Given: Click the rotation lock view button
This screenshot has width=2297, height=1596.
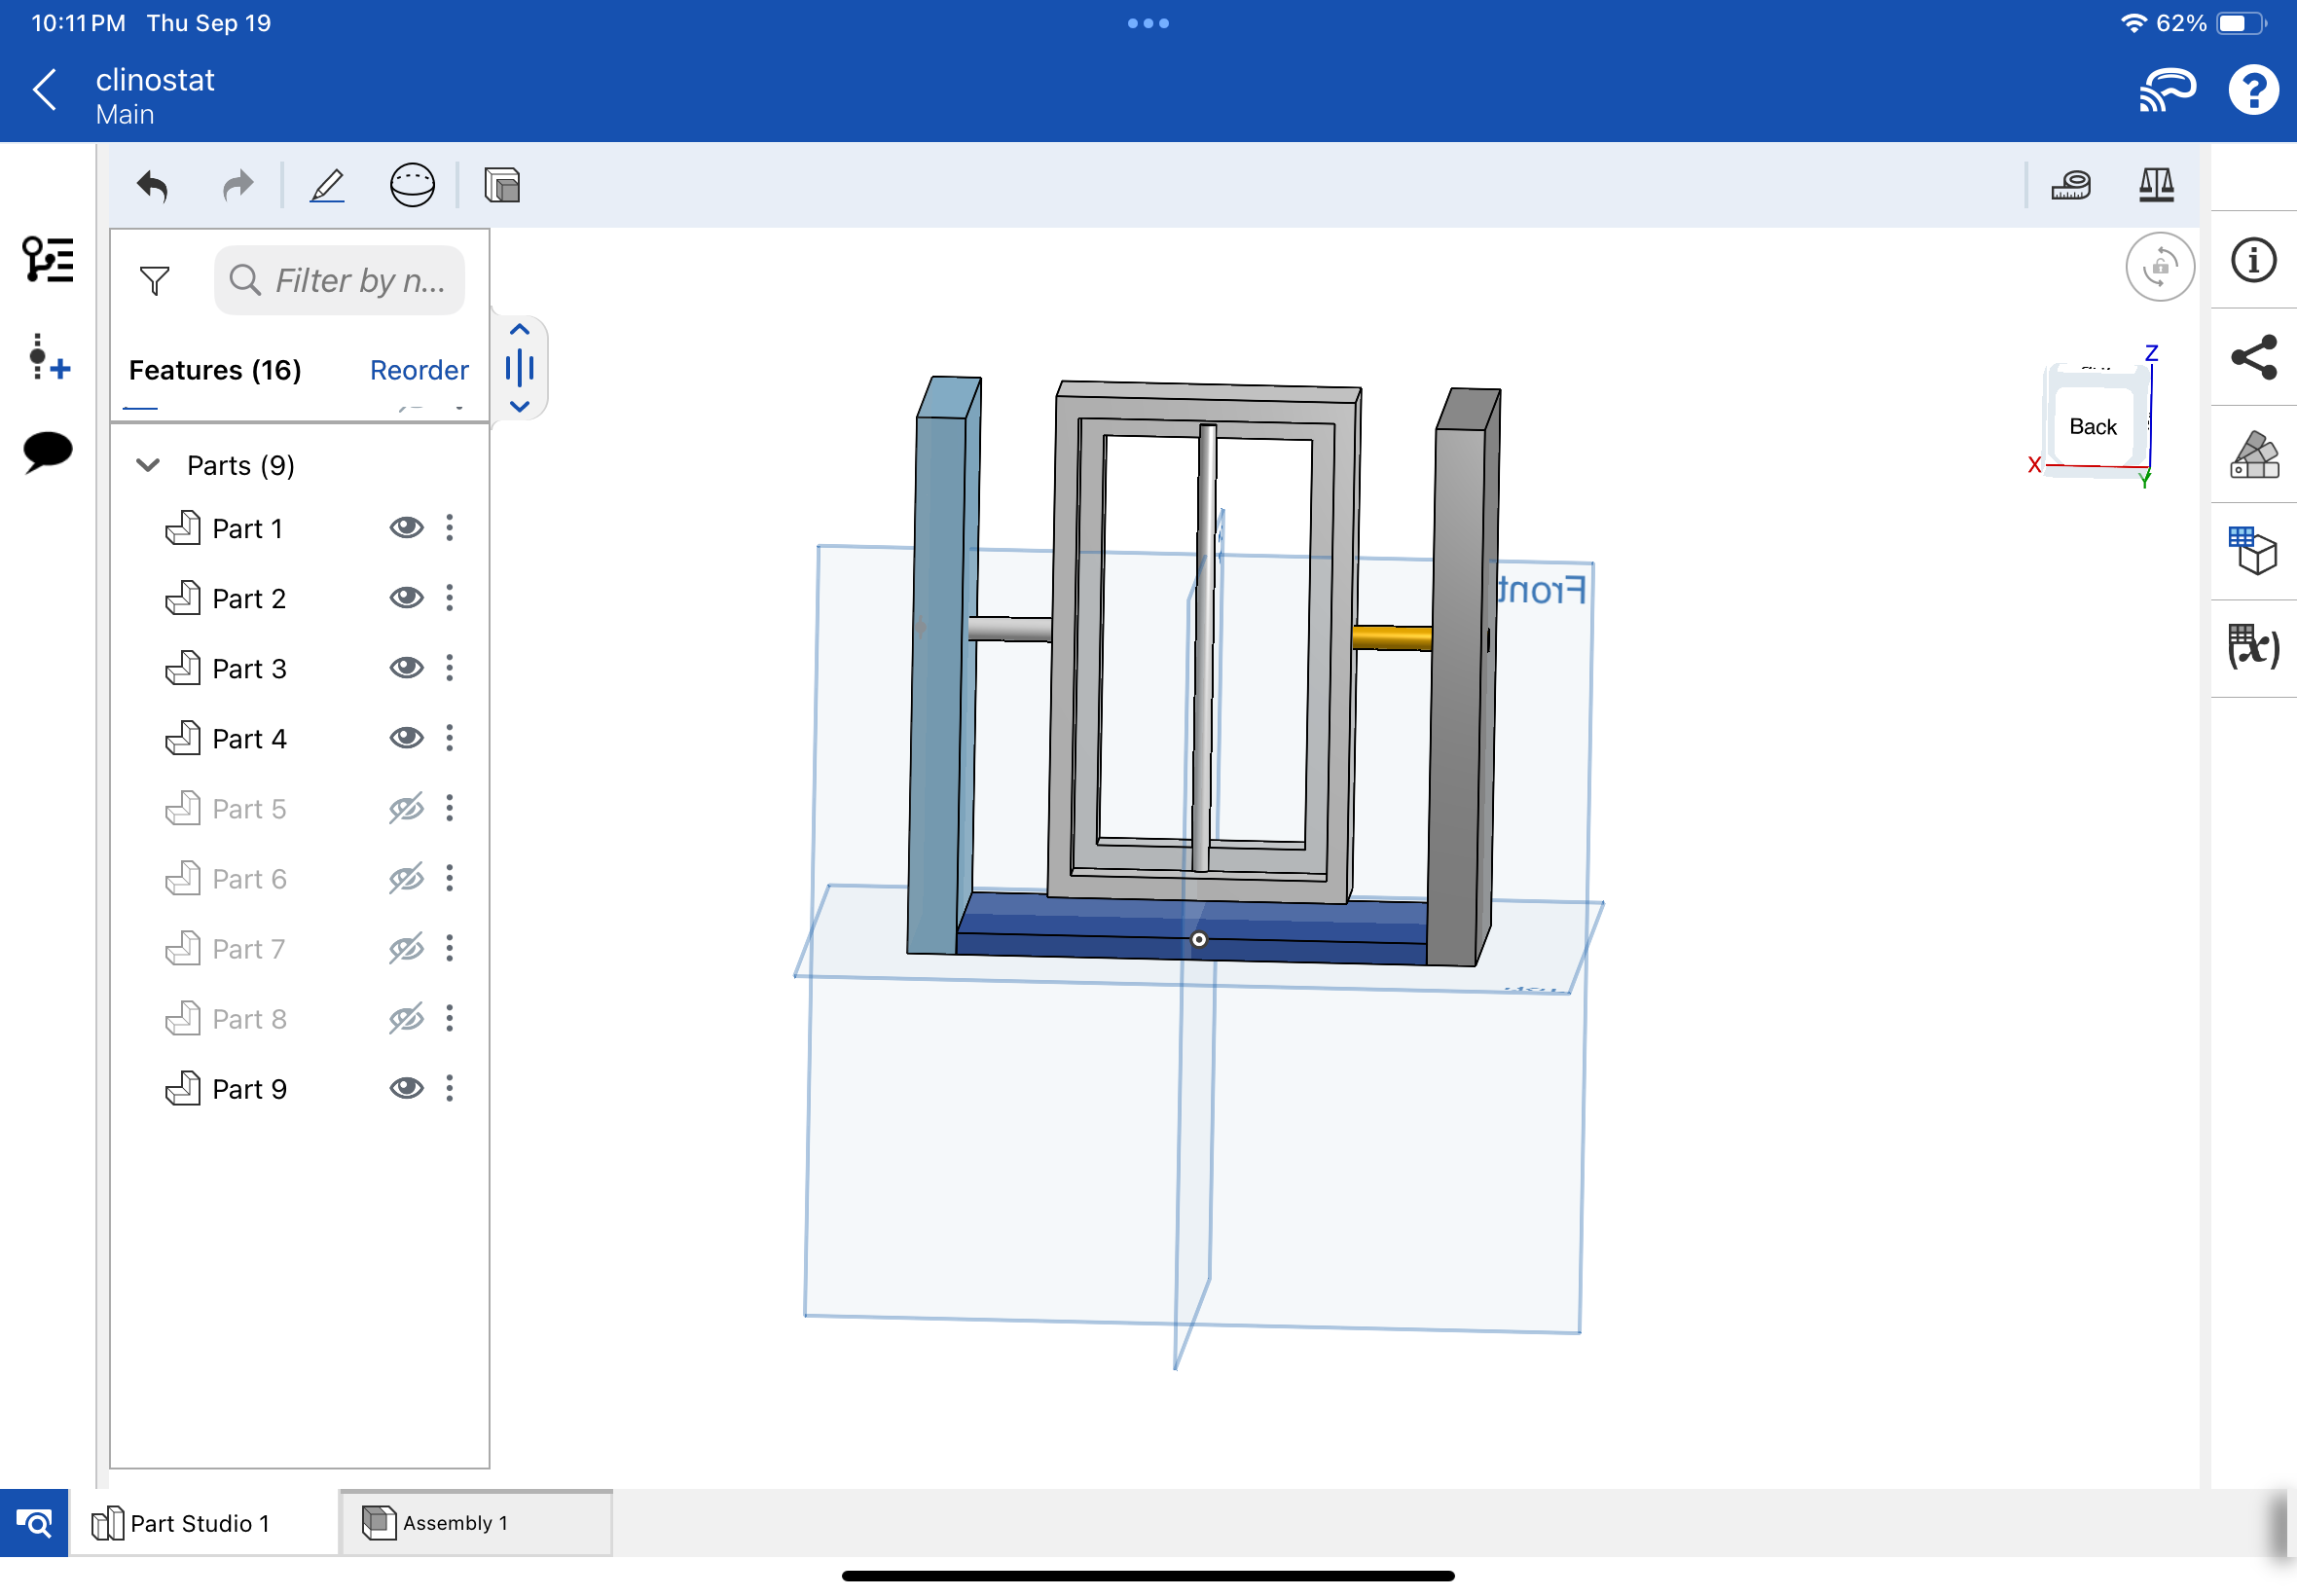Looking at the screenshot, I should coord(2160,267).
